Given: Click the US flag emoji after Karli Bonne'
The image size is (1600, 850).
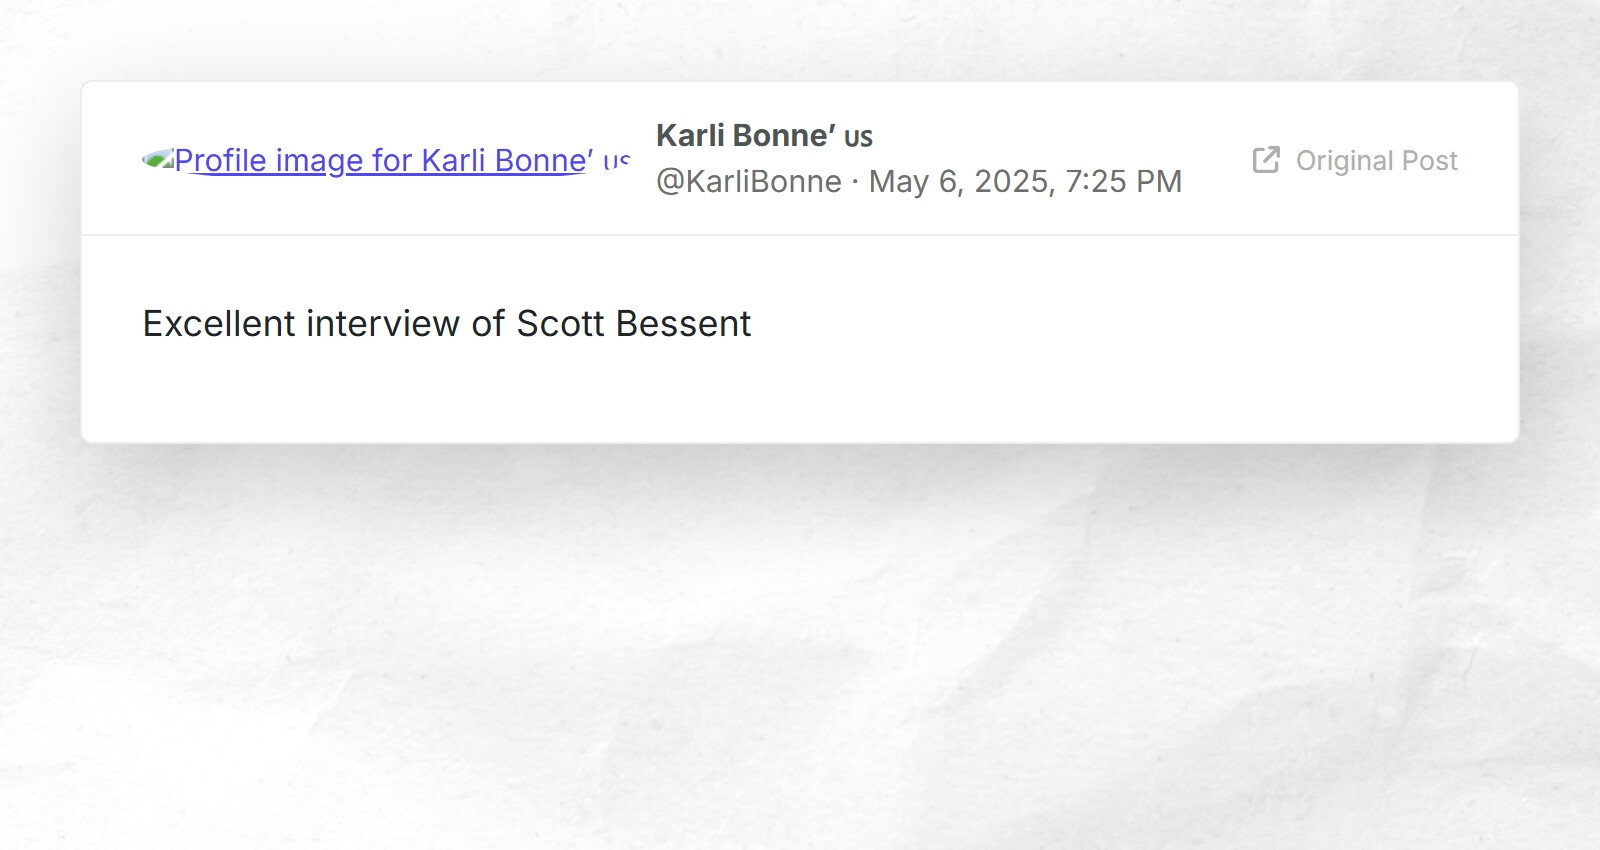Looking at the screenshot, I should pos(862,136).
